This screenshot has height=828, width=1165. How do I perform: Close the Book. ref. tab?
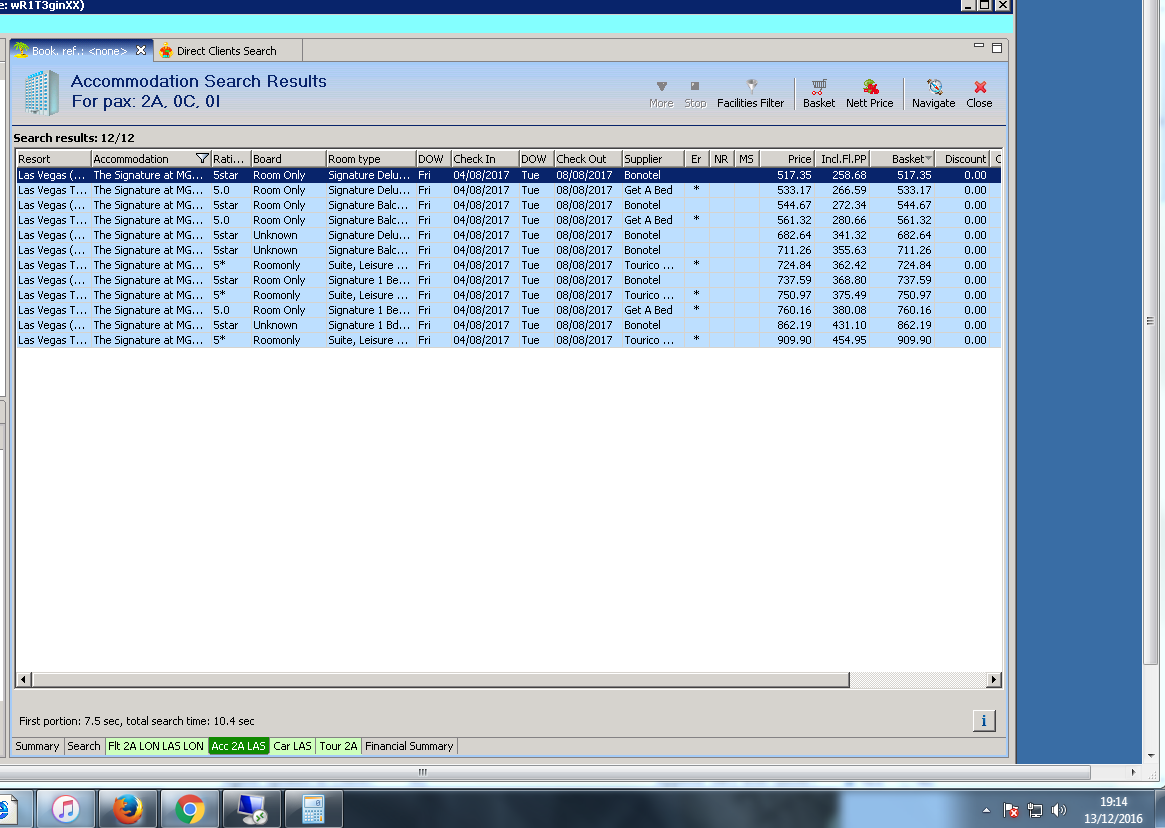141,51
